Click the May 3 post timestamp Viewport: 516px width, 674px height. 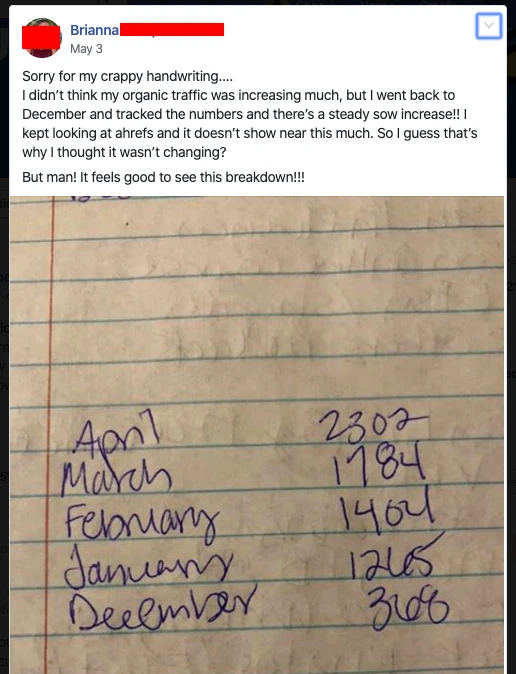point(86,49)
